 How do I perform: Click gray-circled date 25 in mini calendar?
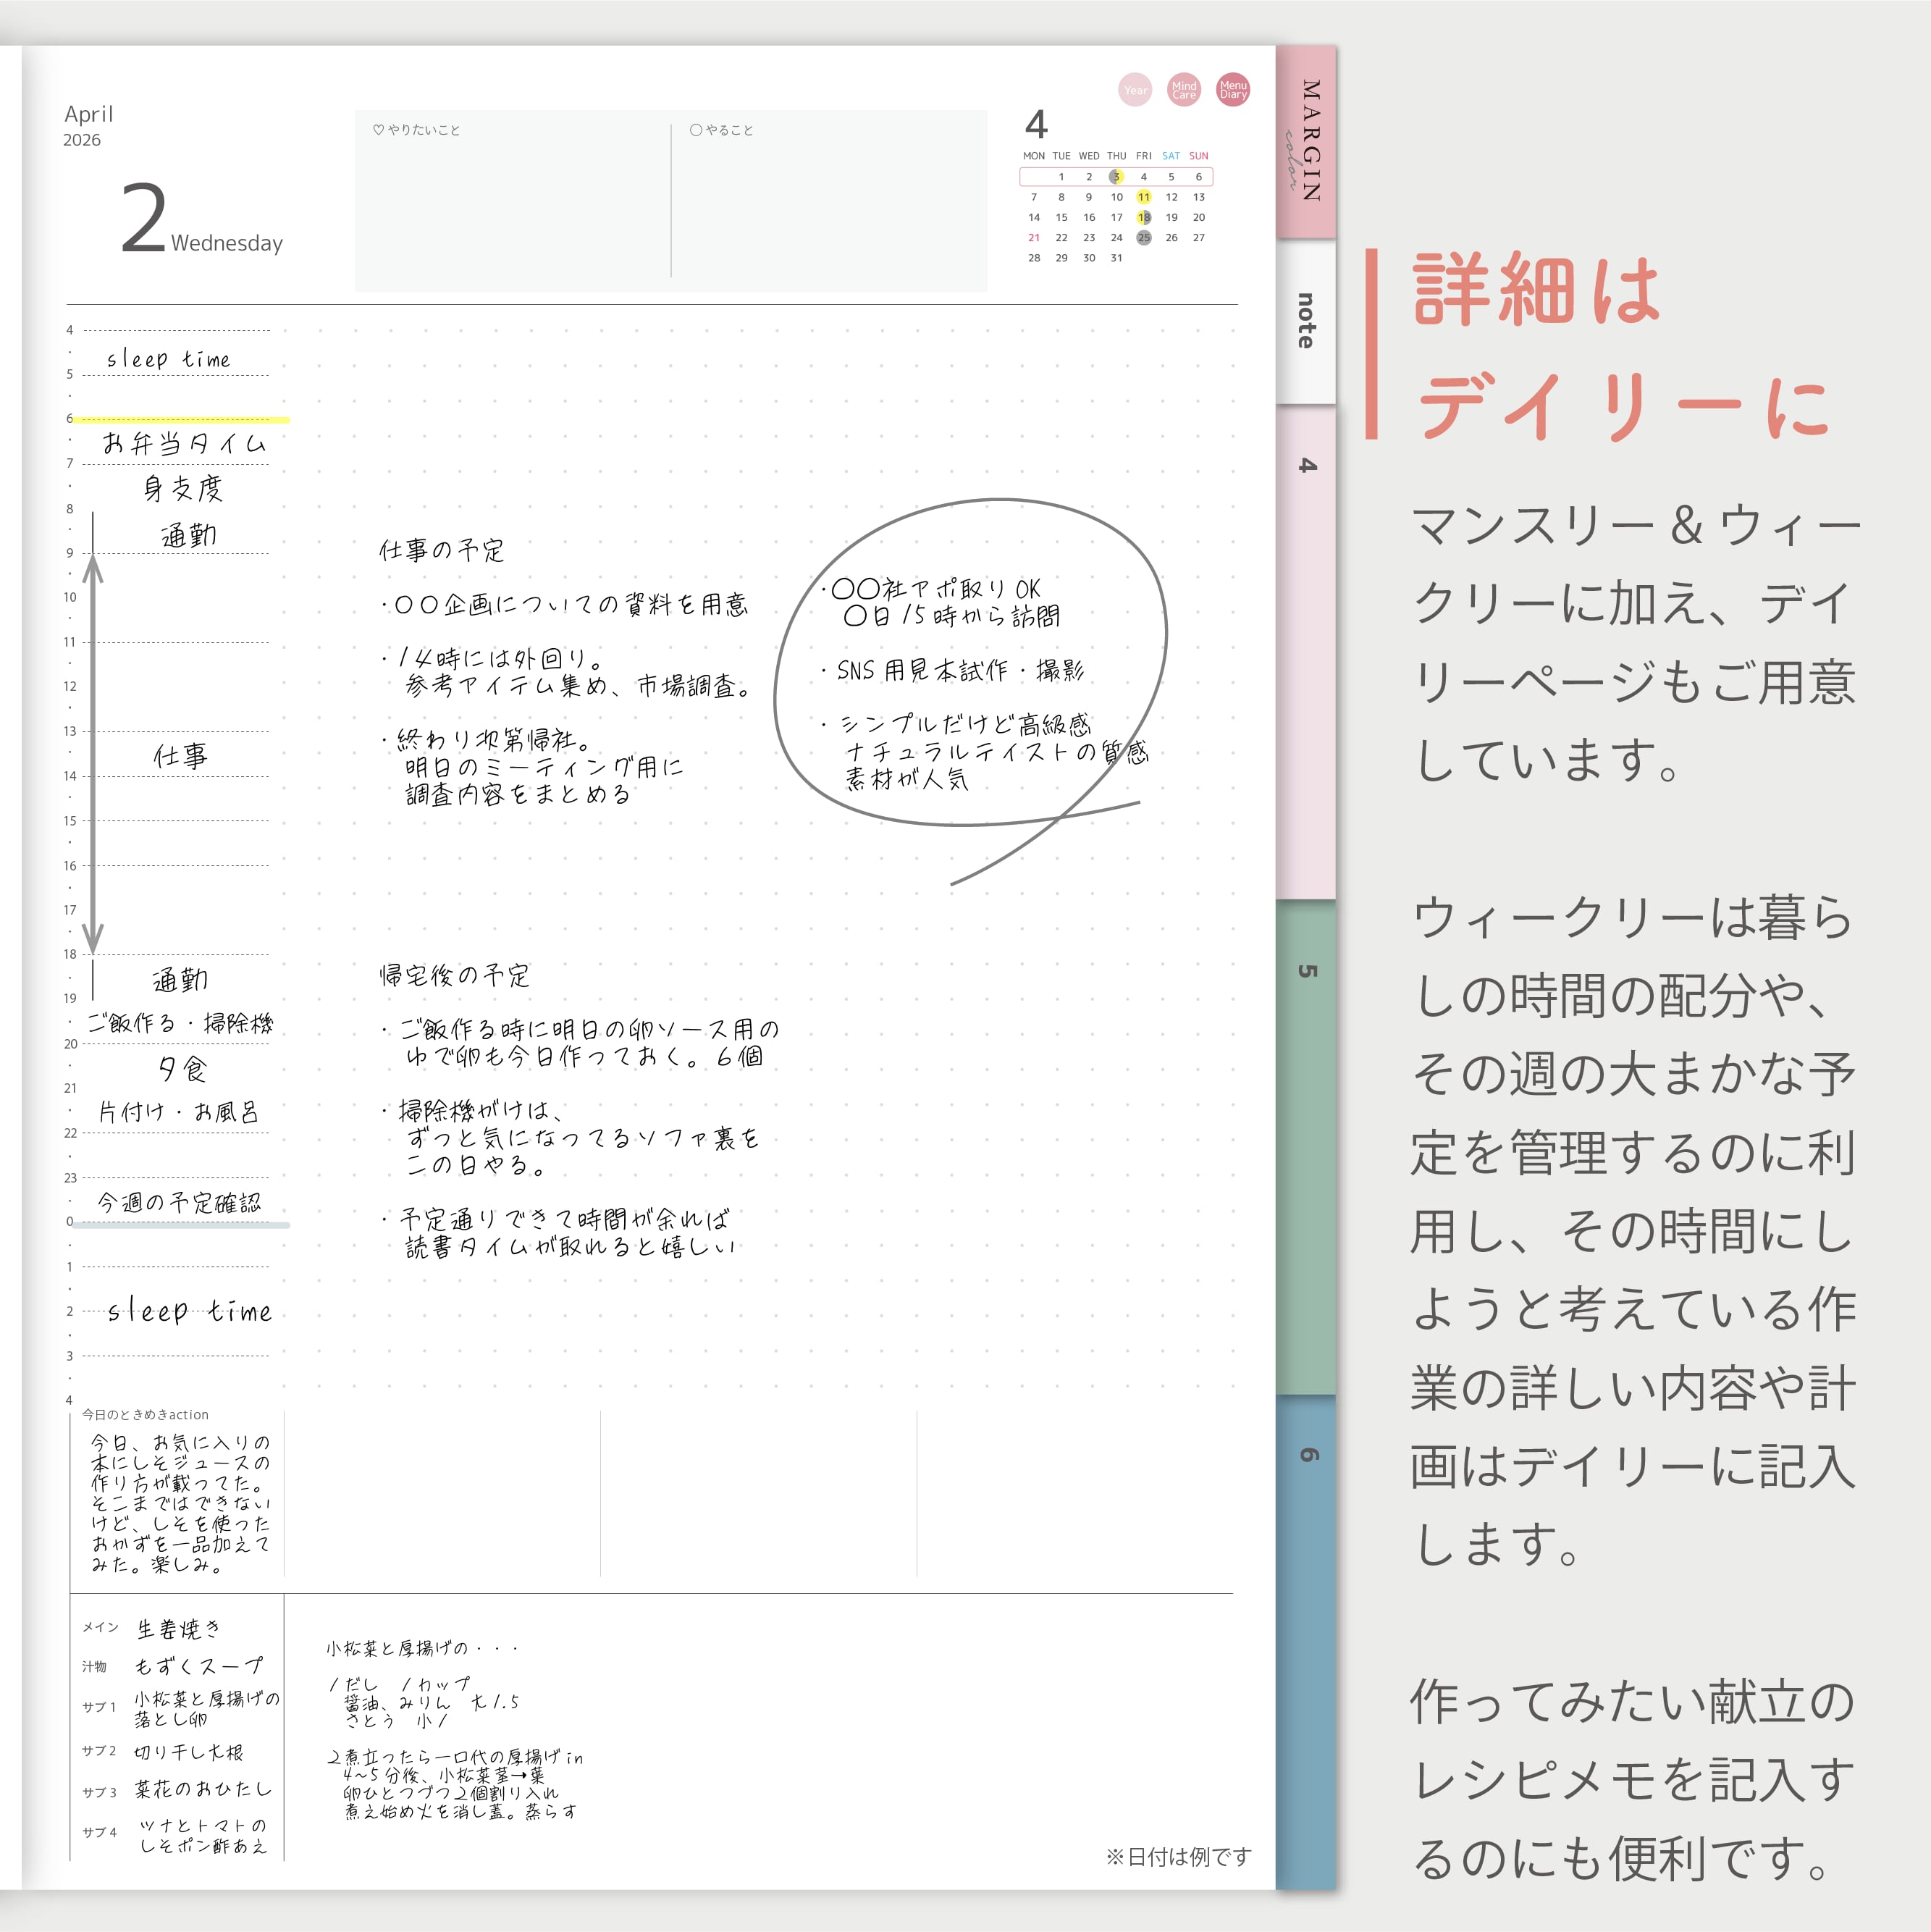click(1144, 238)
